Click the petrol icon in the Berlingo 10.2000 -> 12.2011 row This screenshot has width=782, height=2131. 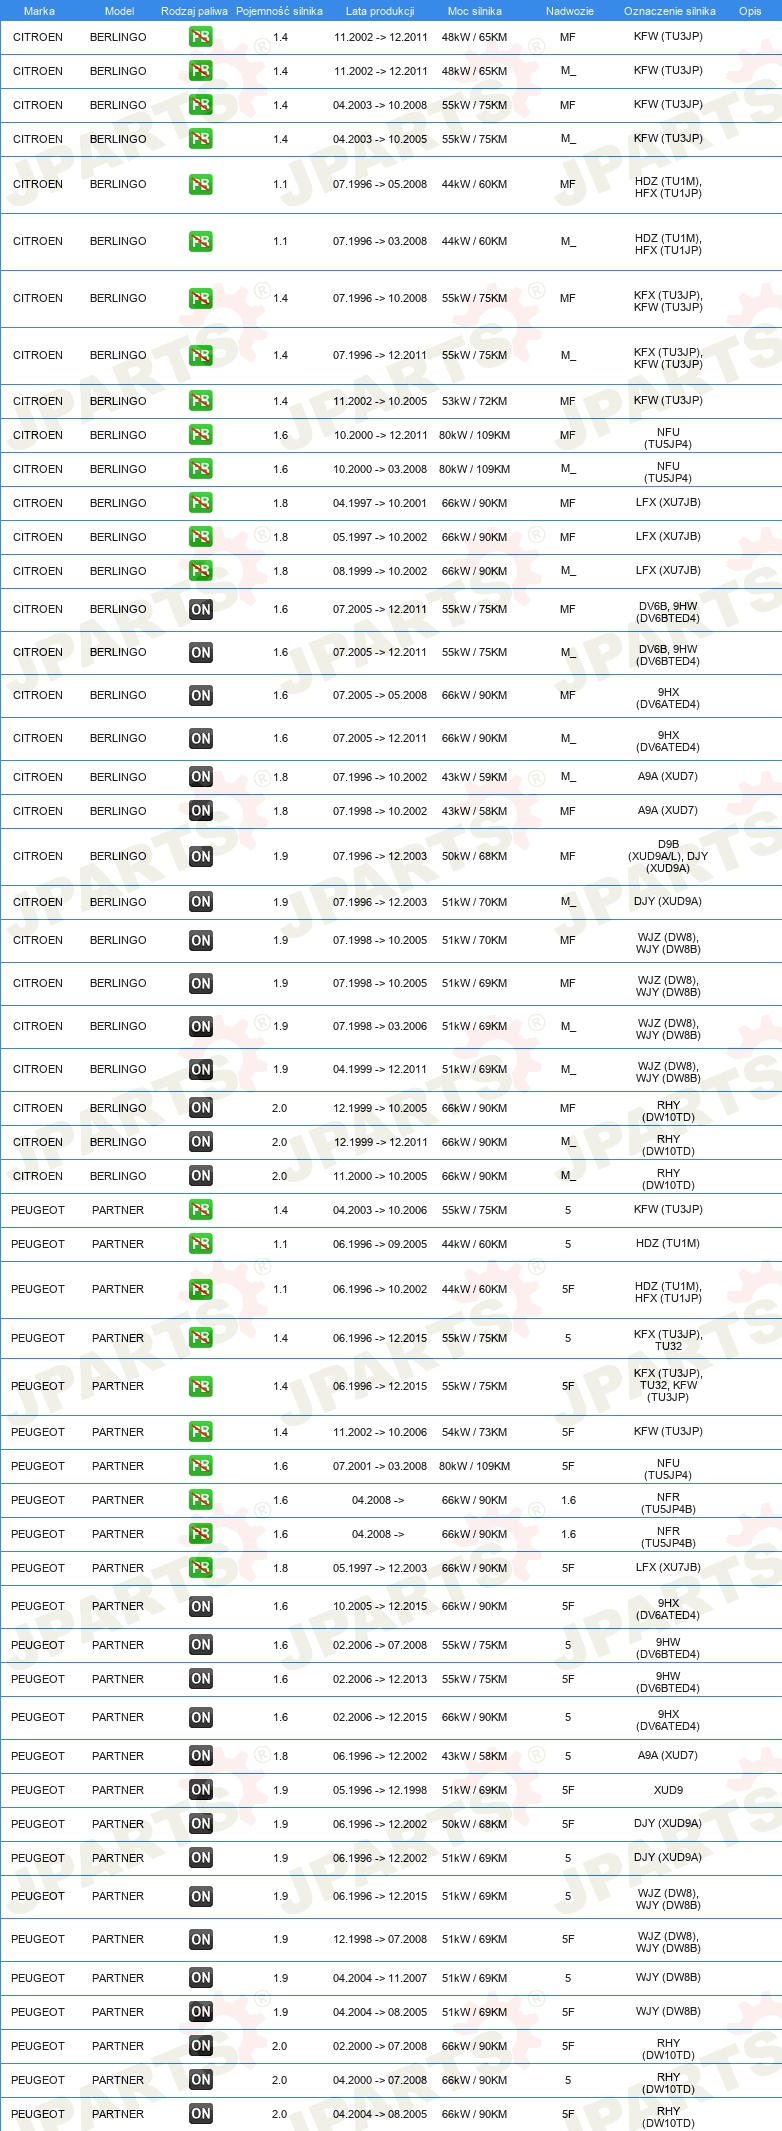[x=201, y=435]
